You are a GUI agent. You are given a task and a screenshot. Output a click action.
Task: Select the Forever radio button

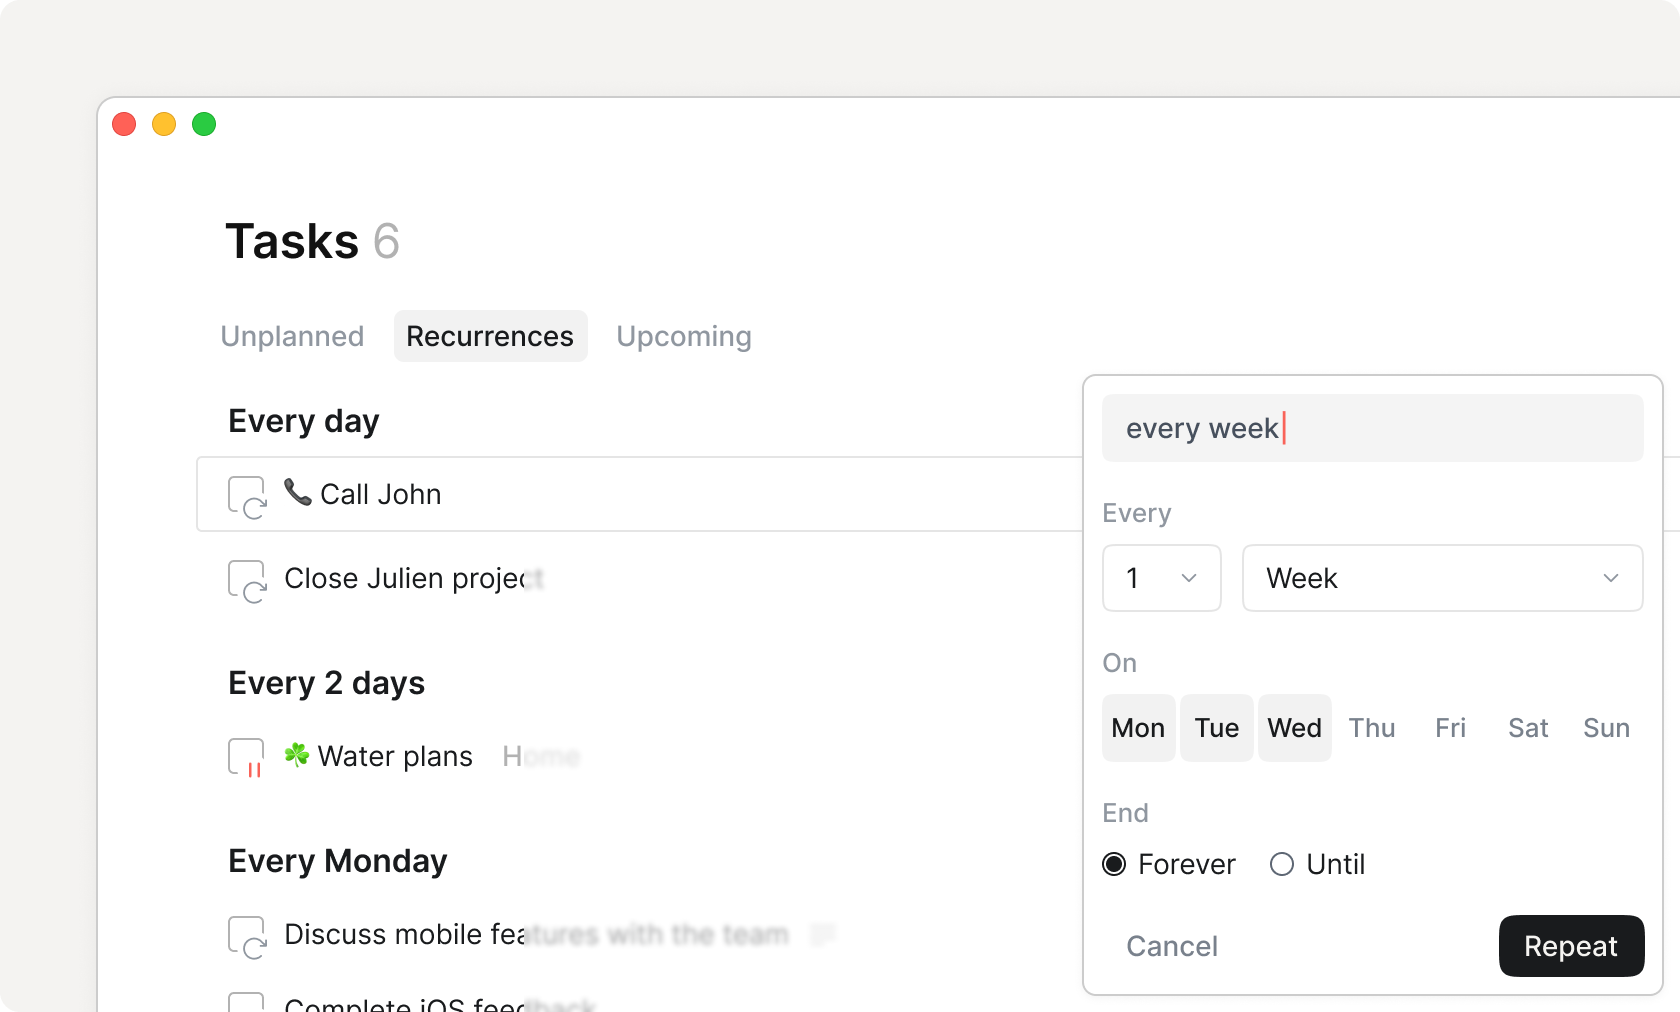[1112, 864]
